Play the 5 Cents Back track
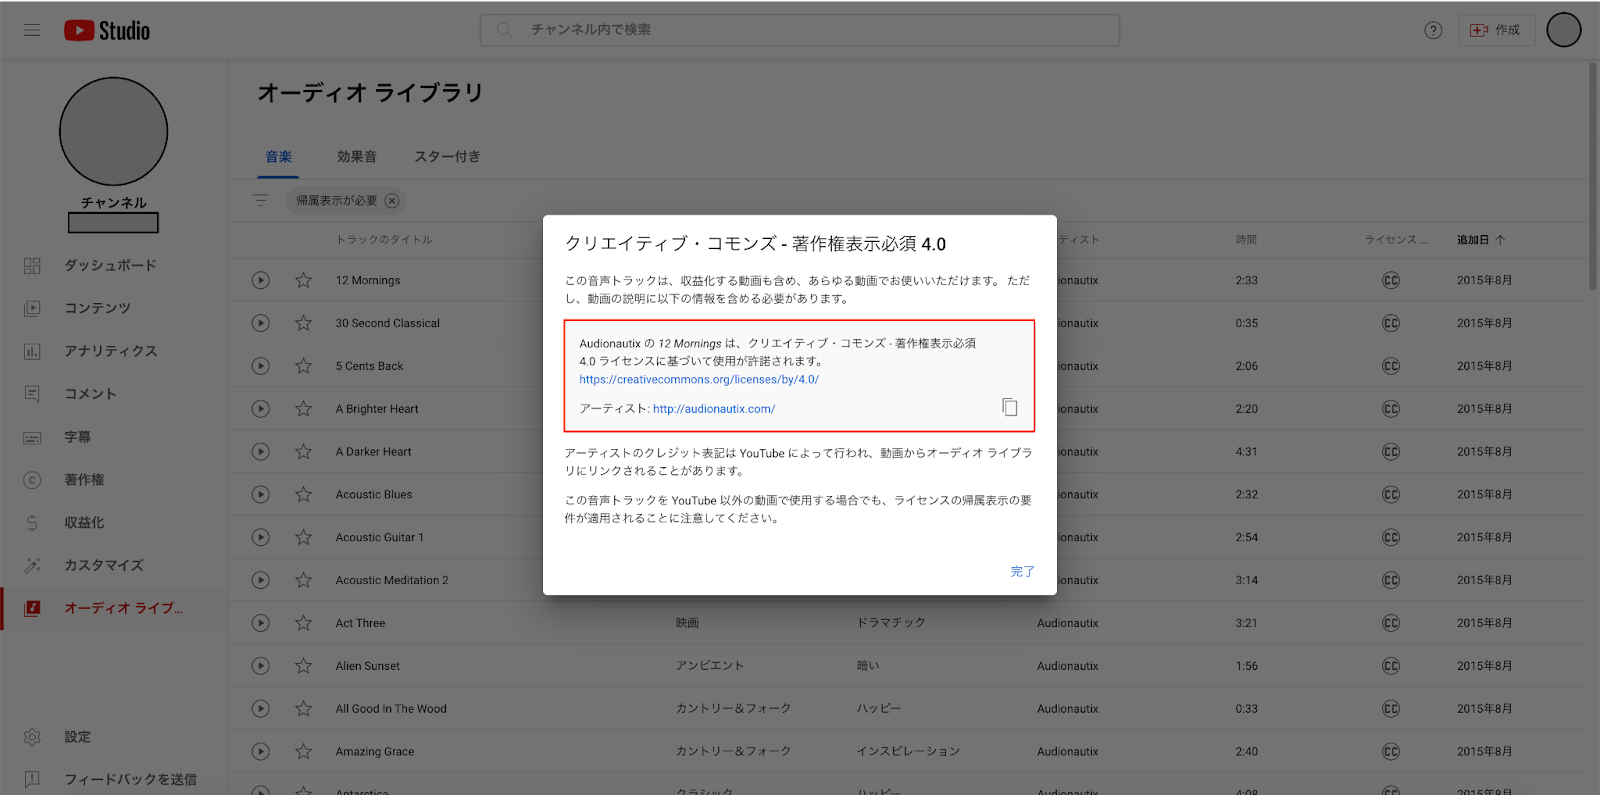1600x795 pixels. (x=260, y=366)
